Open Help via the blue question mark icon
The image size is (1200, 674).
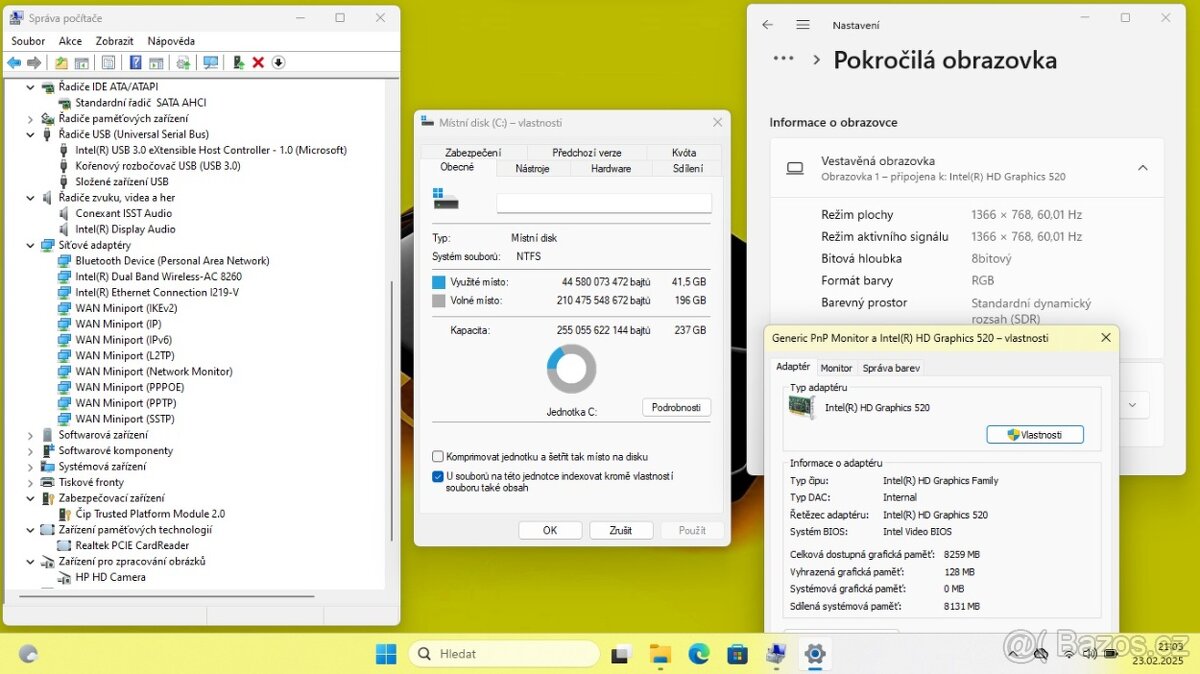coord(134,62)
